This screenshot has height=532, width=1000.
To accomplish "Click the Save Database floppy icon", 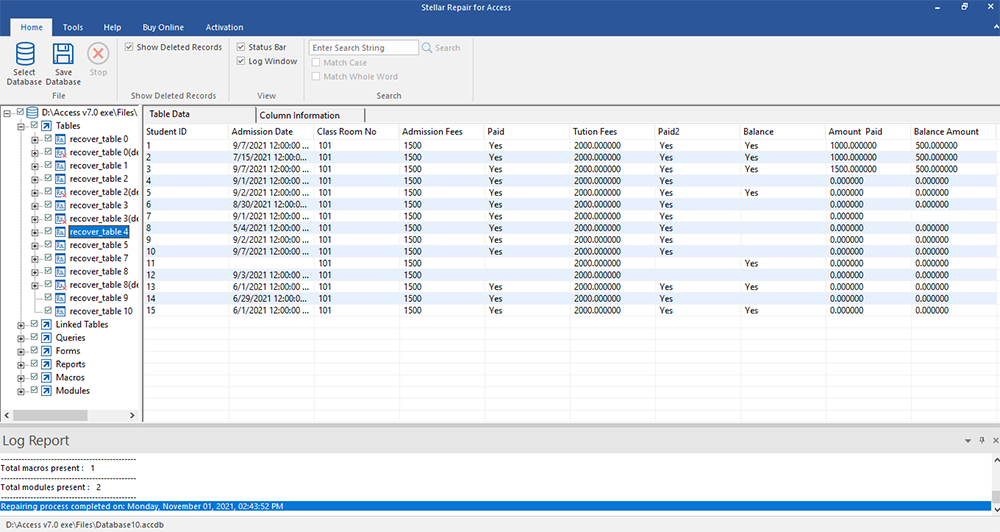I will tap(63, 55).
